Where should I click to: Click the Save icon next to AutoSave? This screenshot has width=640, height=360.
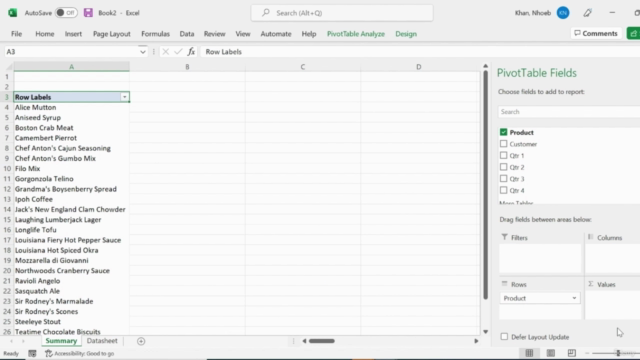click(88, 13)
